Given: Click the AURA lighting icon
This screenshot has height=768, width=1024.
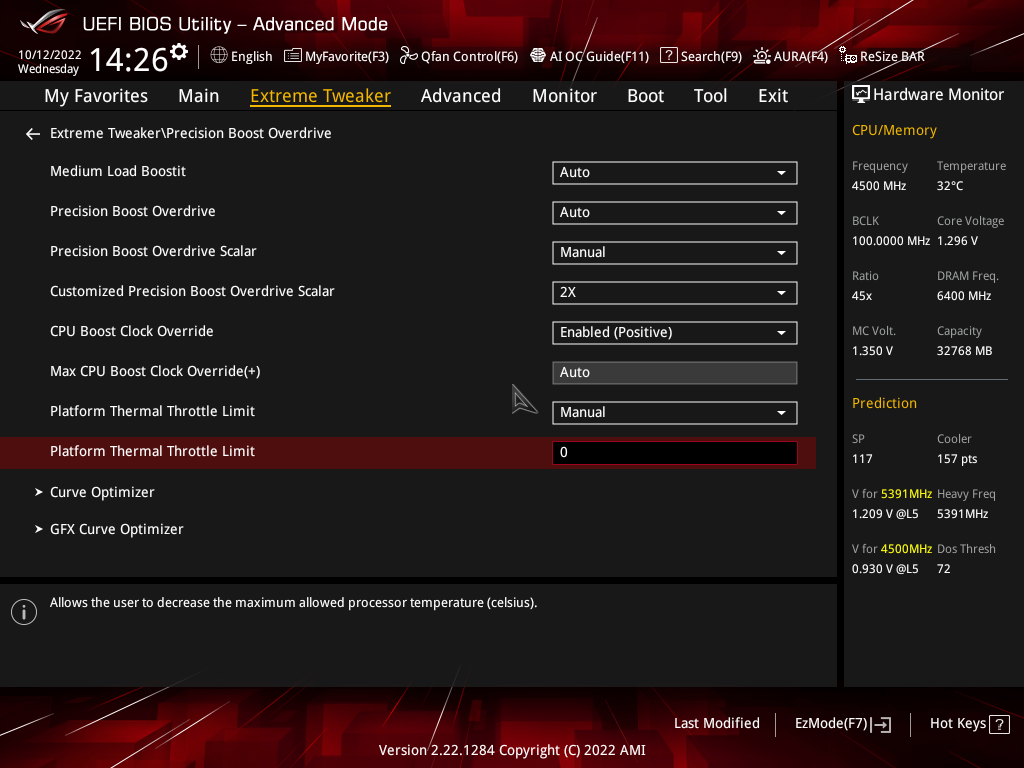Looking at the screenshot, I should [761, 56].
